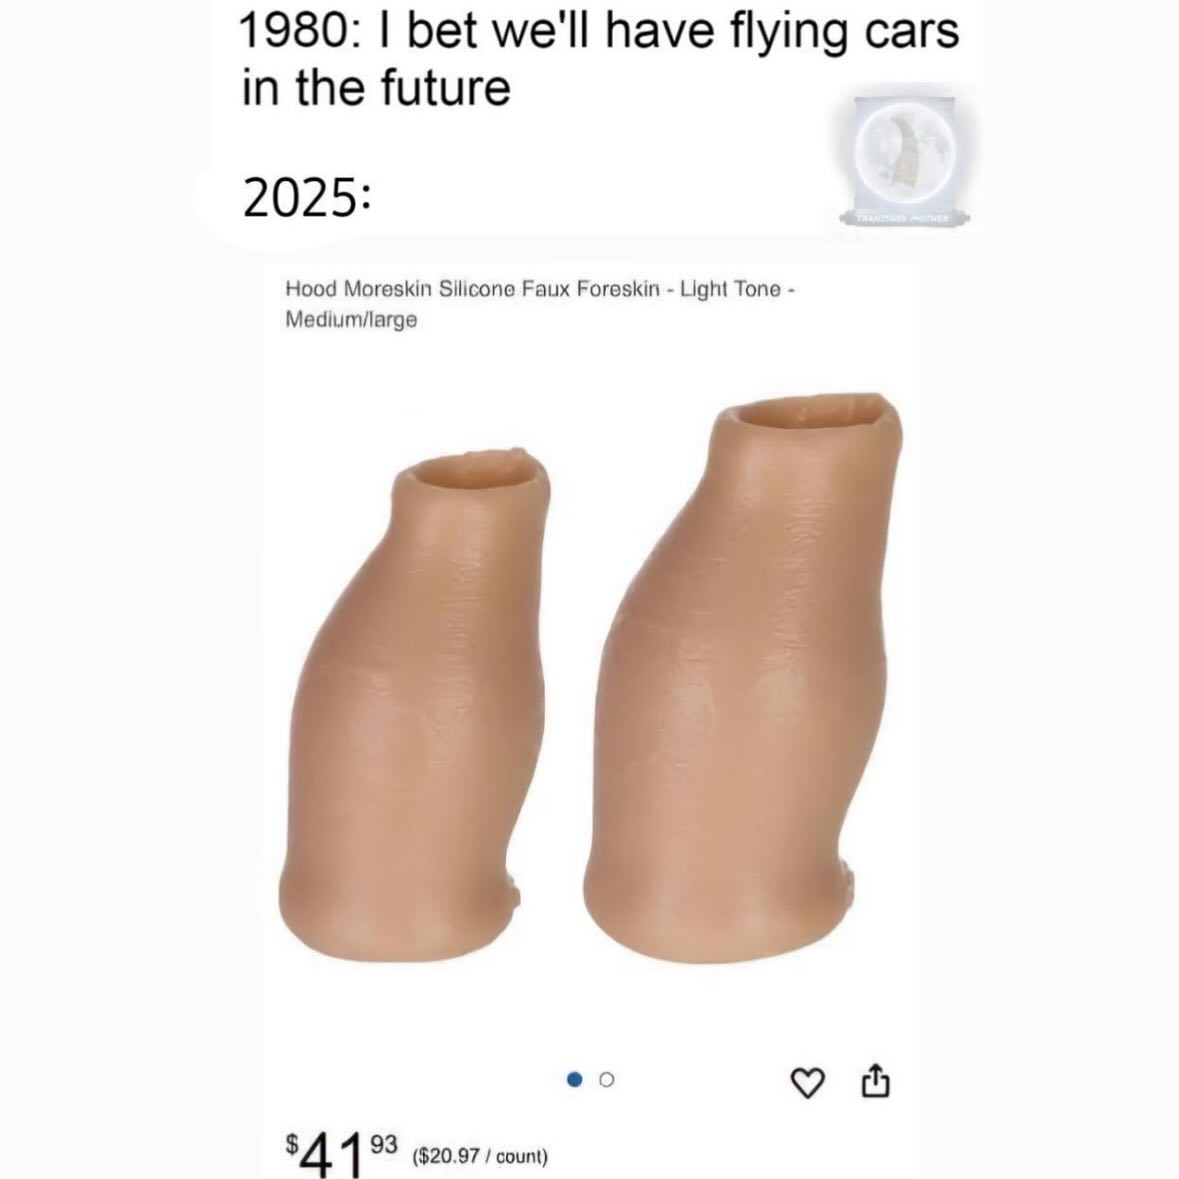Image resolution: width=1179 pixels, height=1179 pixels.
Task: Click the ($20.97 / count) unit price
Action: (x=480, y=1156)
